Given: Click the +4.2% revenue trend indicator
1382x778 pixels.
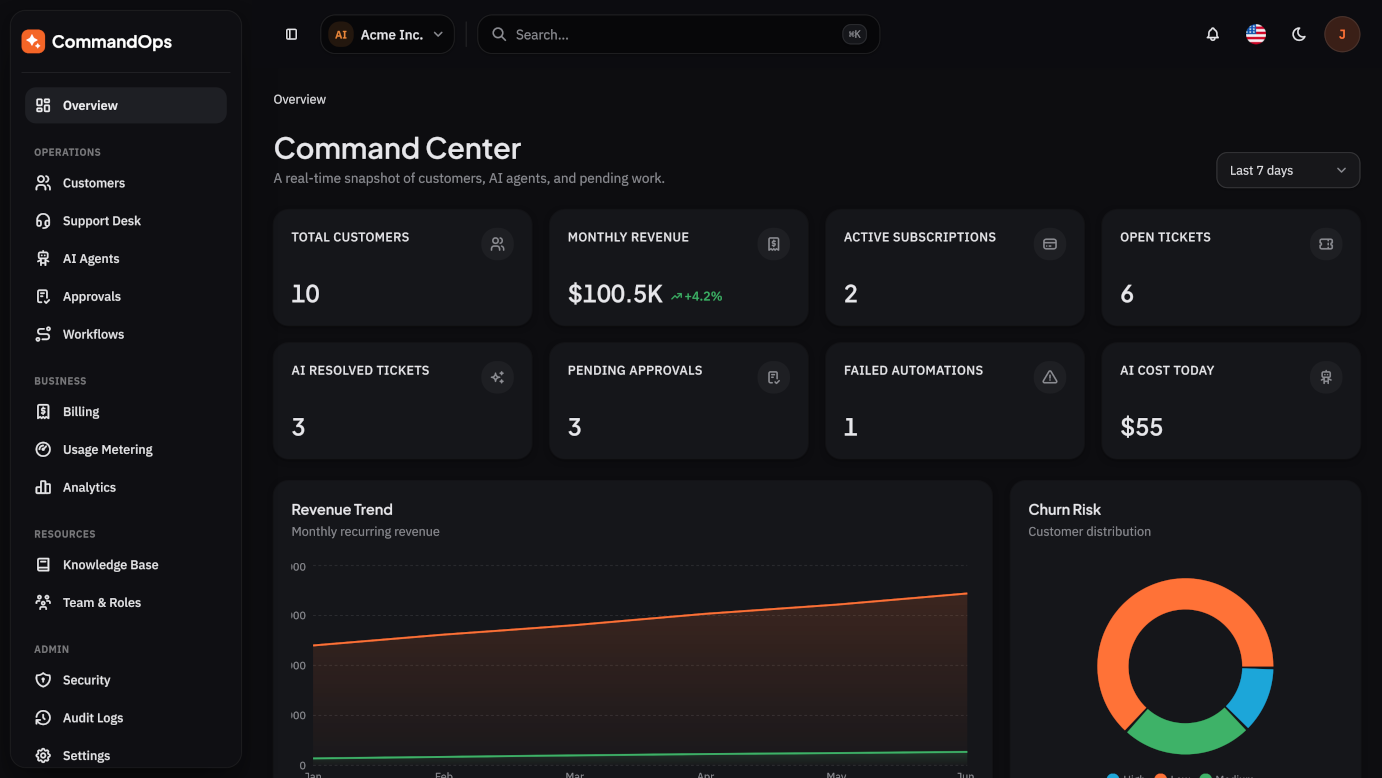Looking at the screenshot, I should [x=697, y=296].
